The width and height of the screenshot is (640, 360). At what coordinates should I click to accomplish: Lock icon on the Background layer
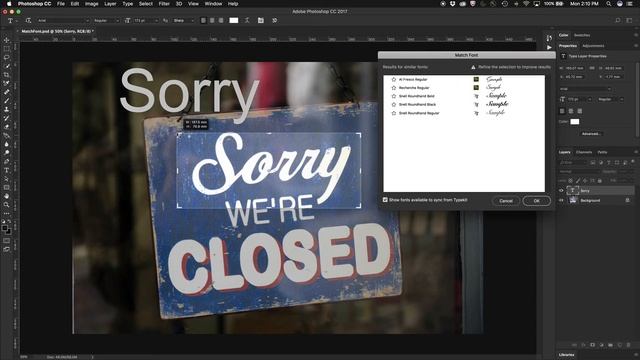(627, 200)
